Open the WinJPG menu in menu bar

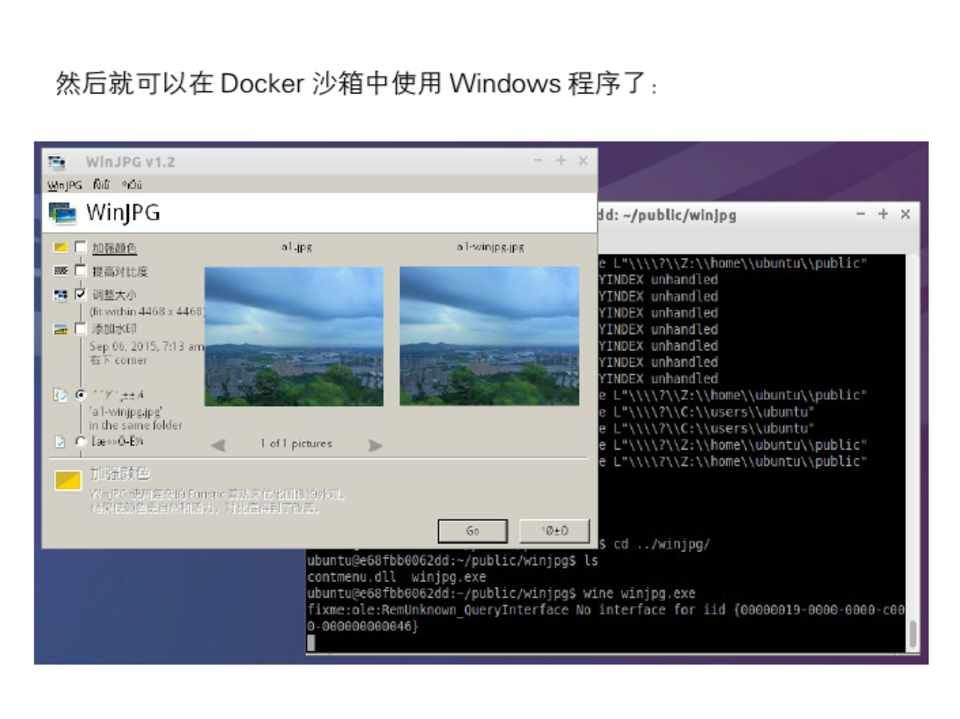click(65, 185)
